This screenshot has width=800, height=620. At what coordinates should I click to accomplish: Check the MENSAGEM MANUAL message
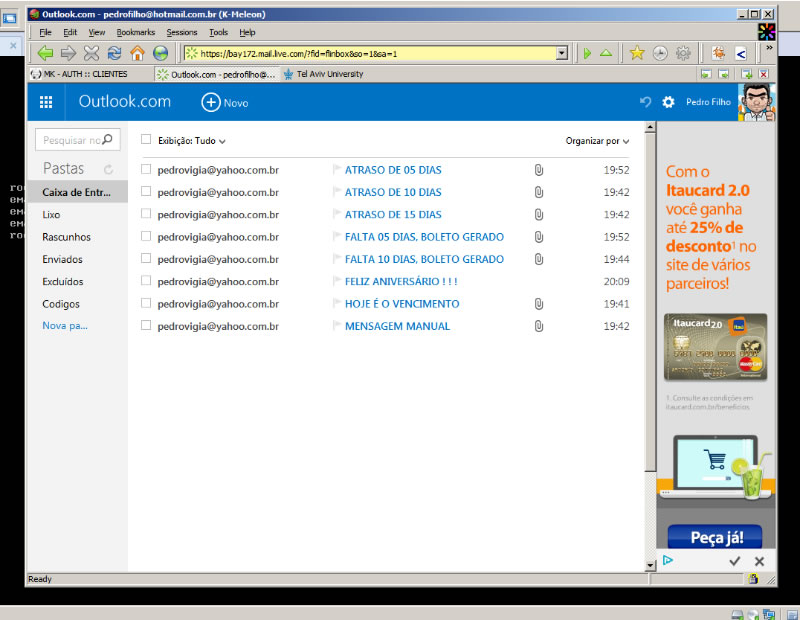146,325
